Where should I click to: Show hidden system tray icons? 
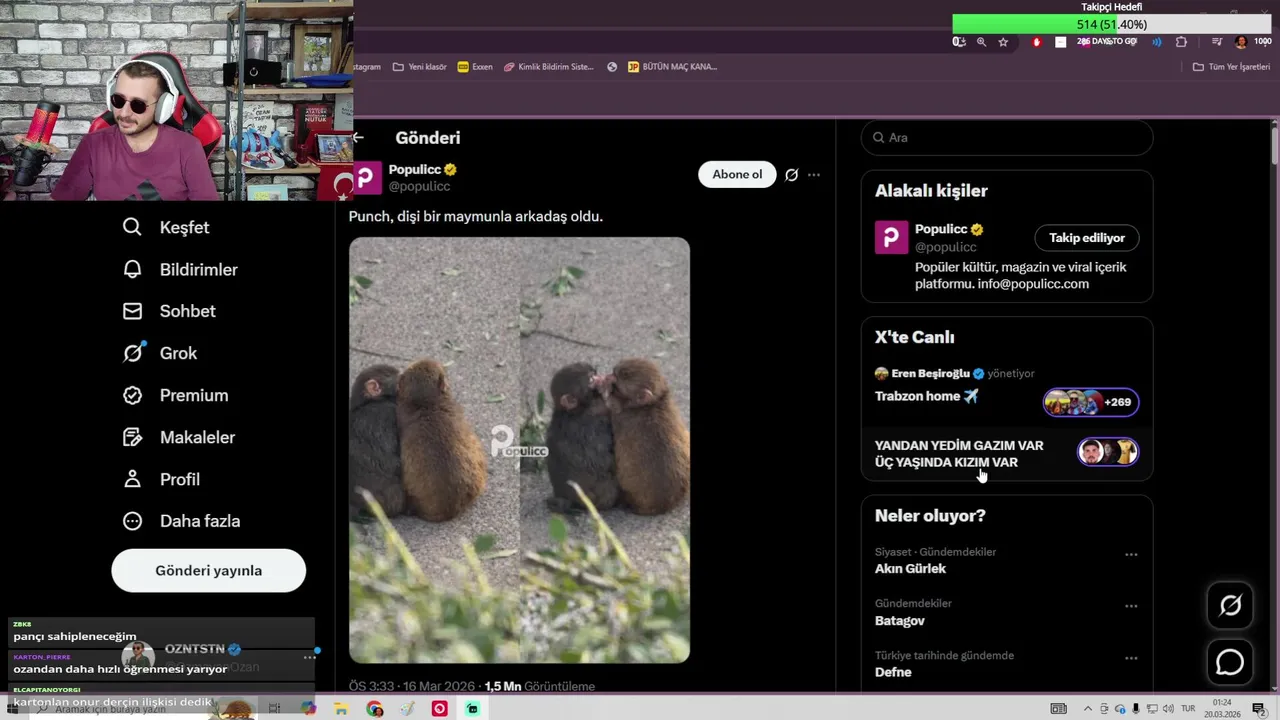(x=1088, y=709)
